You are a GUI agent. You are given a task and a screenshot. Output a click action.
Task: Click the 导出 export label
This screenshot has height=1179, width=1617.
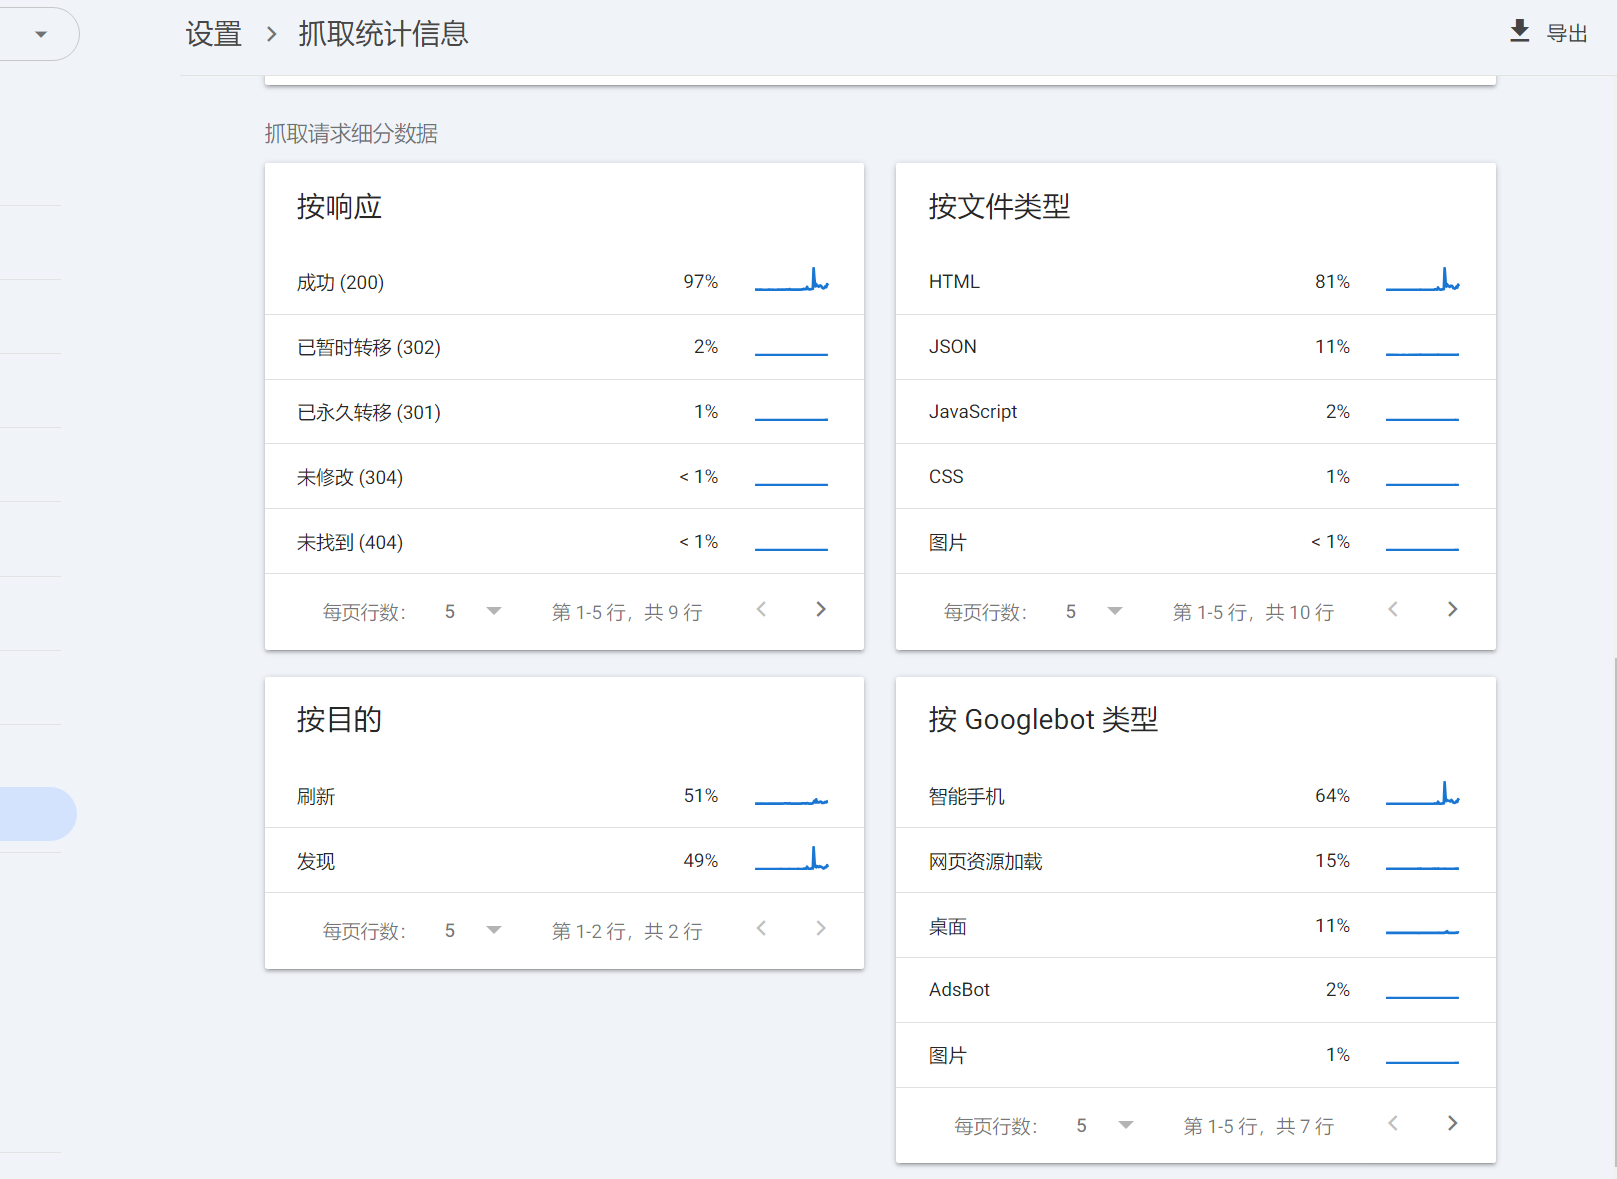point(1567,33)
